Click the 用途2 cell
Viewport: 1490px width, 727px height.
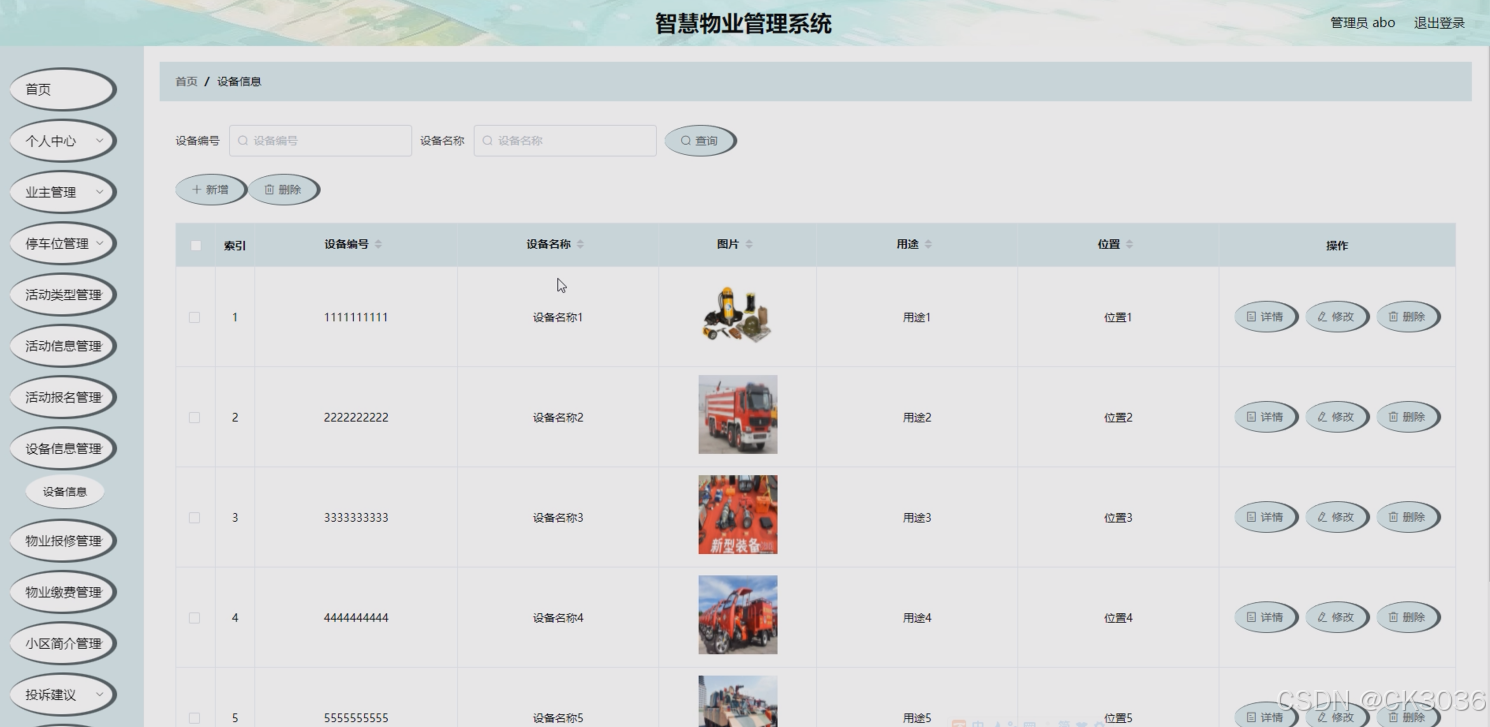(917, 417)
